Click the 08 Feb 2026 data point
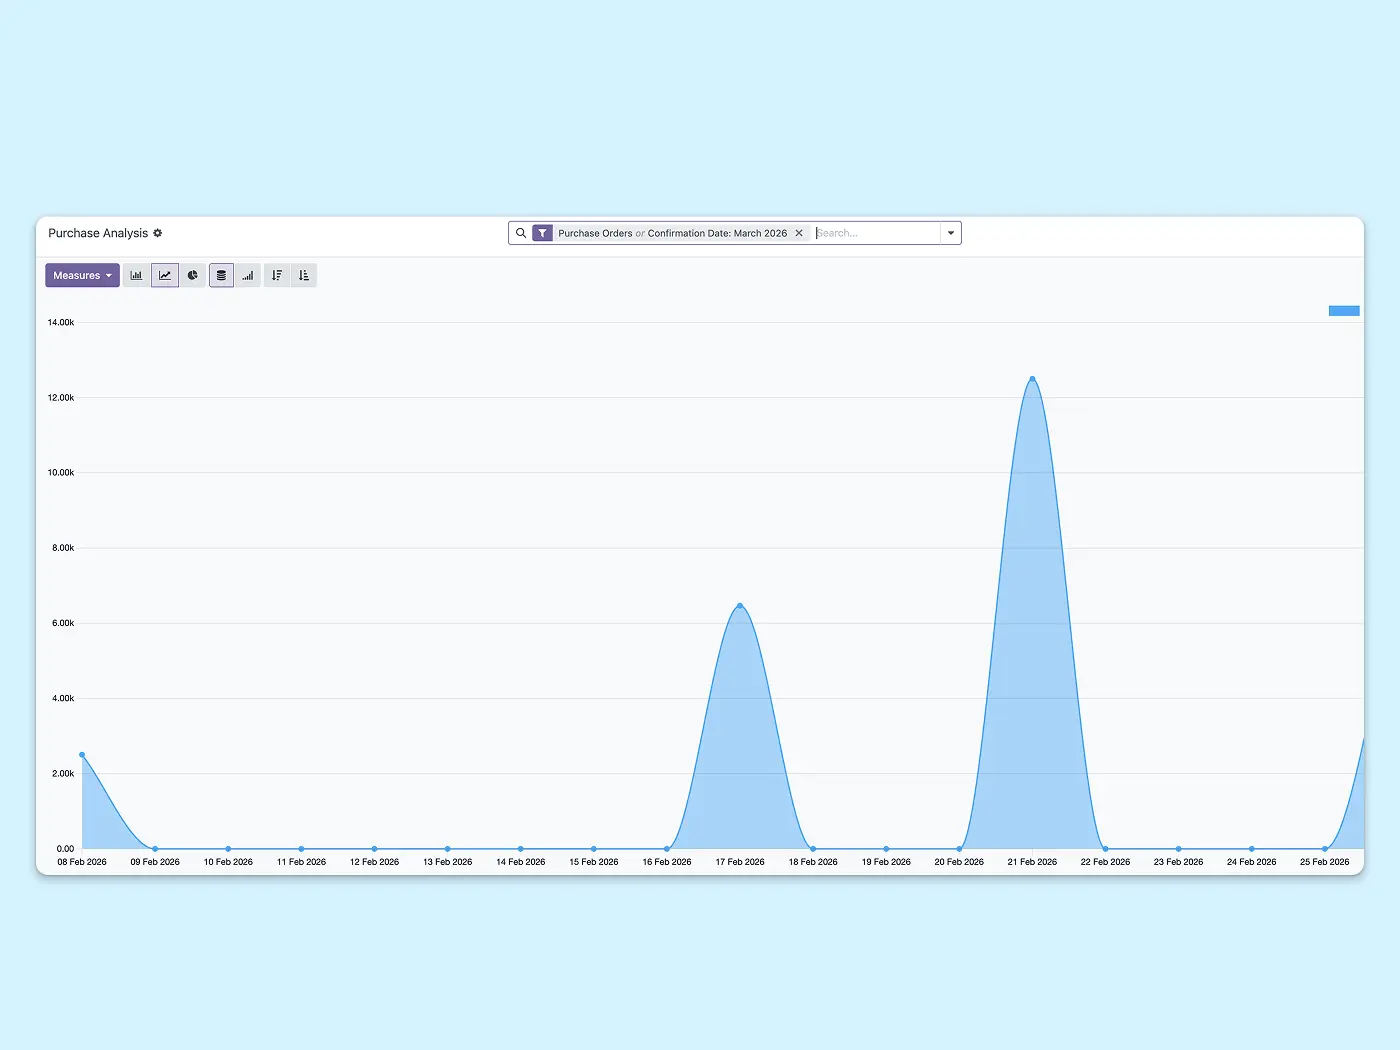The image size is (1400, 1050). 82,755
